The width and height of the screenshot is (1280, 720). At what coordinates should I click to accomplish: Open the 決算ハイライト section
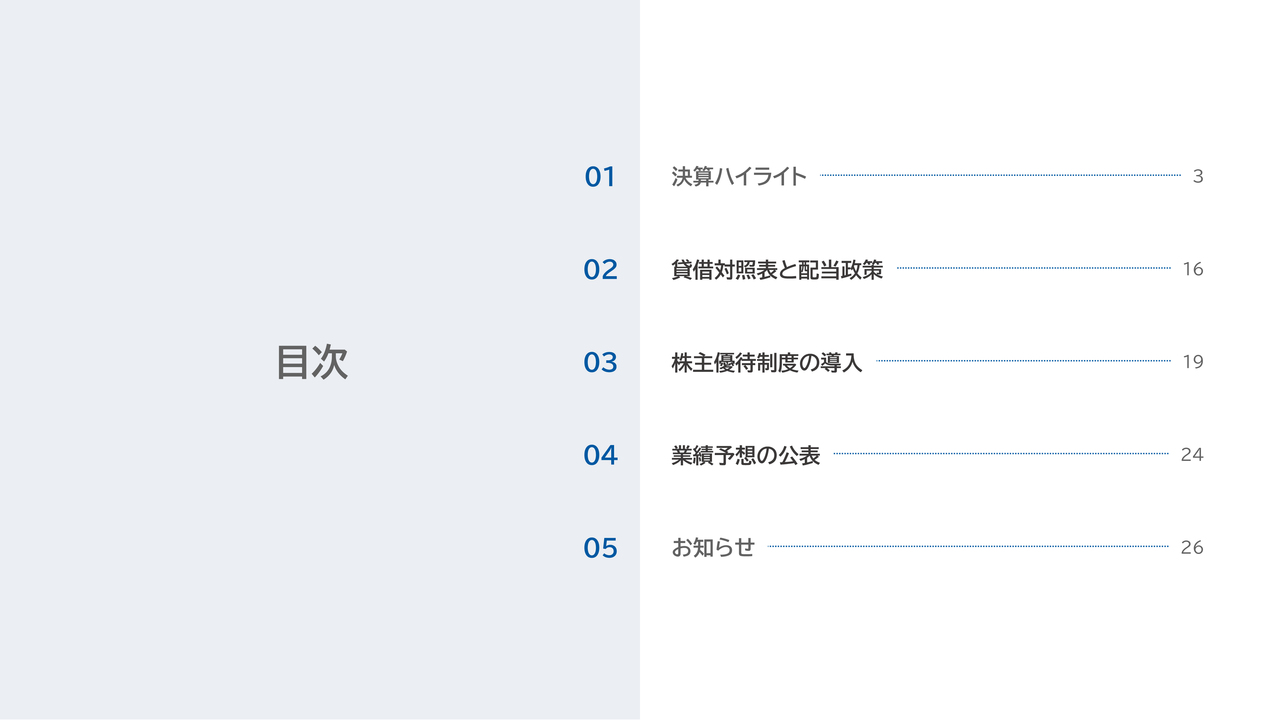739,177
